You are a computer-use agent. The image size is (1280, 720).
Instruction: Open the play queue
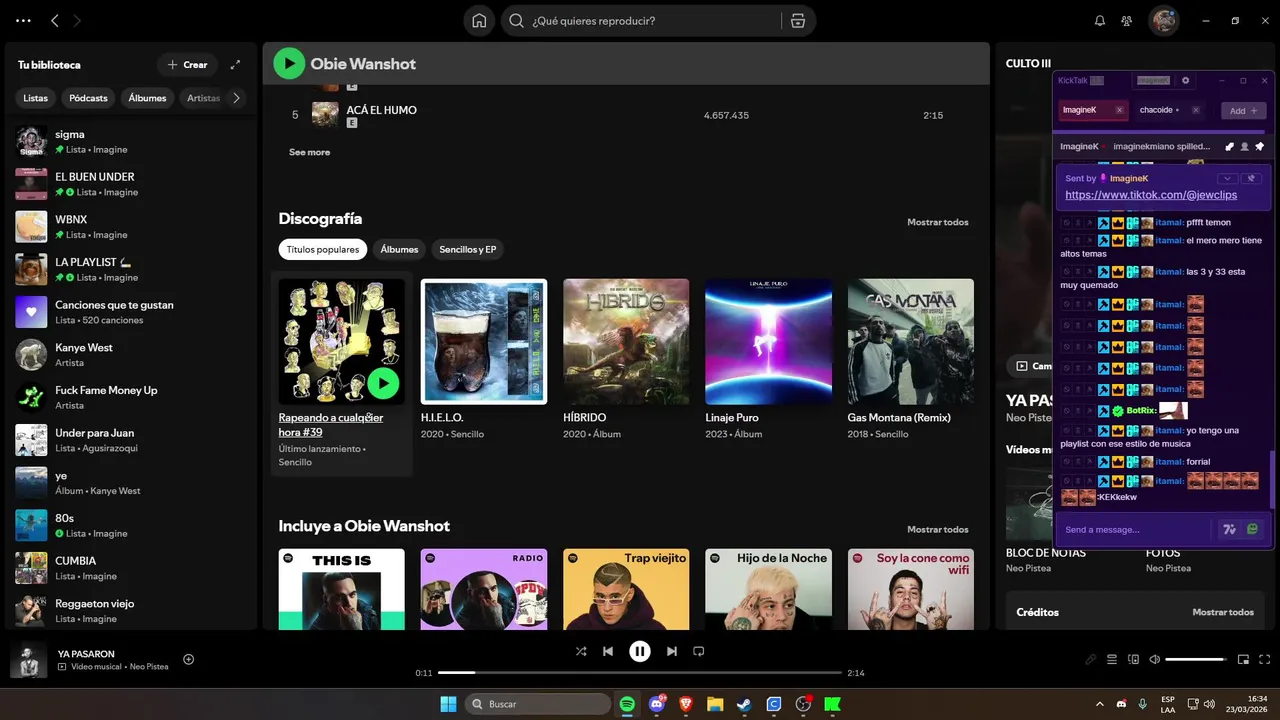(1112, 660)
